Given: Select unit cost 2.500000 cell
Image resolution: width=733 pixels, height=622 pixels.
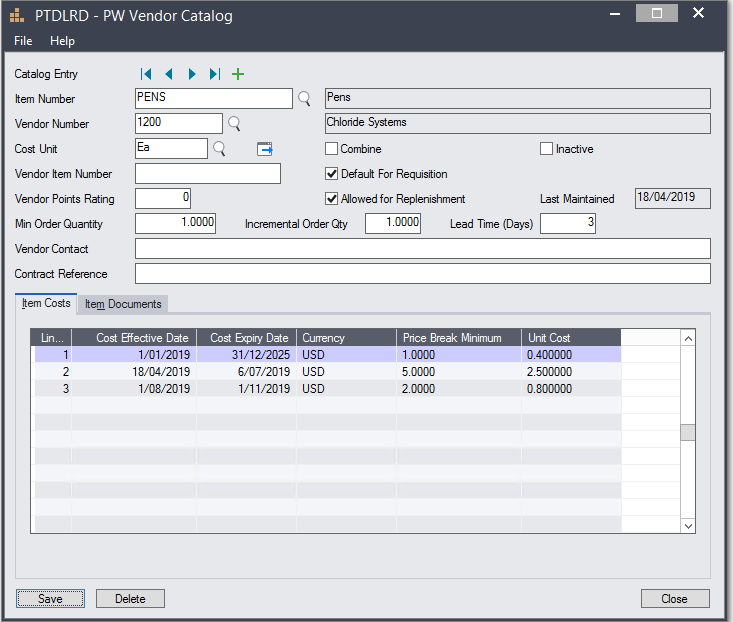Looking at the screenshot, I should pyautogui.click(x=572, y=372).
